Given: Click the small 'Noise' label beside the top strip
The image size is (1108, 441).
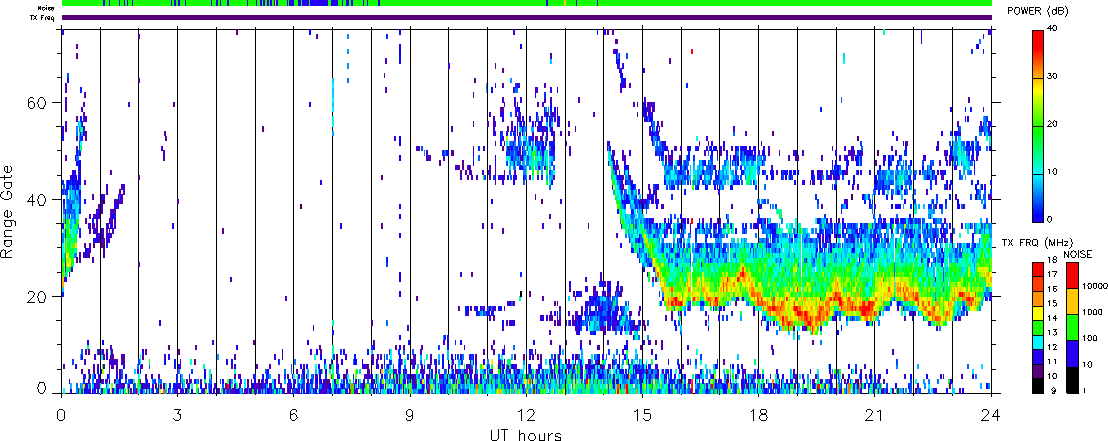Looking at the screenshot, I should pyautogui.click(x=47, y=8).
